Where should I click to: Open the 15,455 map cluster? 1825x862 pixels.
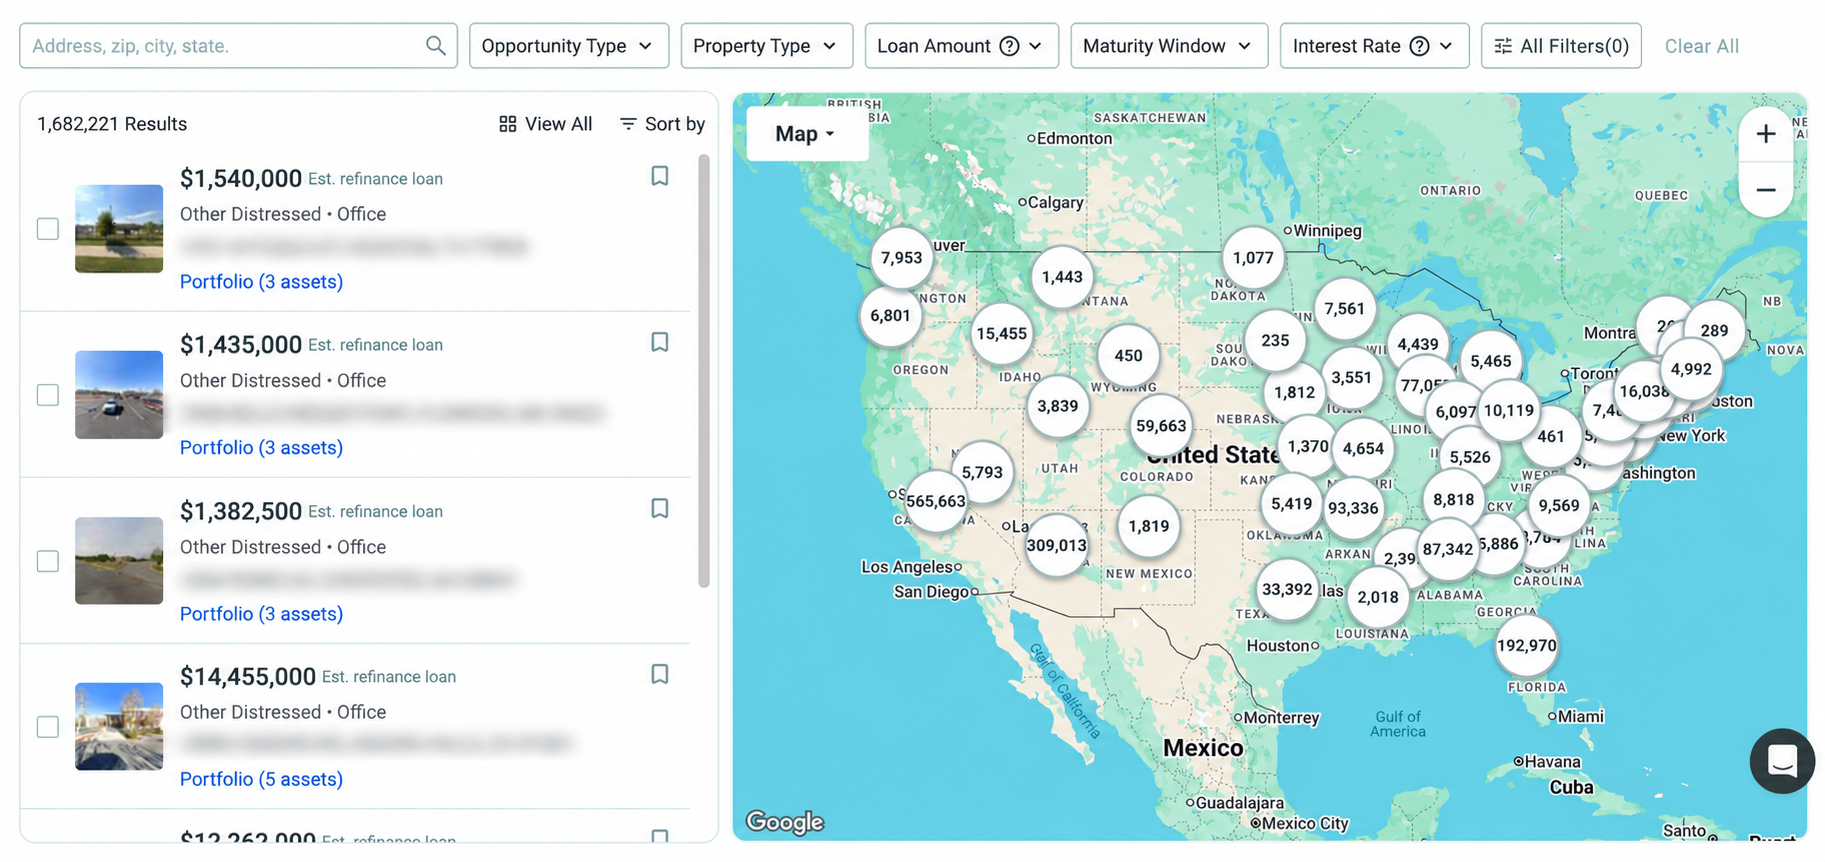(1002, 333)
